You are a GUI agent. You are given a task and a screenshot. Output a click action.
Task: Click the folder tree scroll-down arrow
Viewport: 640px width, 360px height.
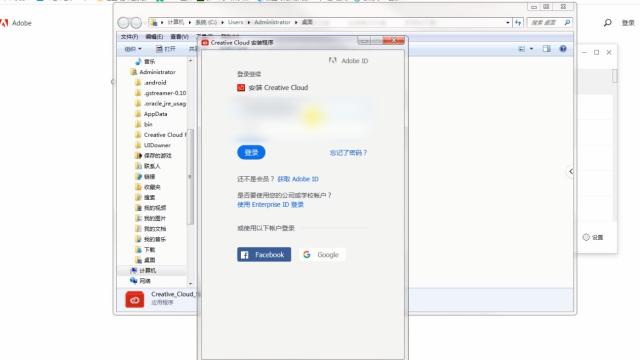click(190, 283)
